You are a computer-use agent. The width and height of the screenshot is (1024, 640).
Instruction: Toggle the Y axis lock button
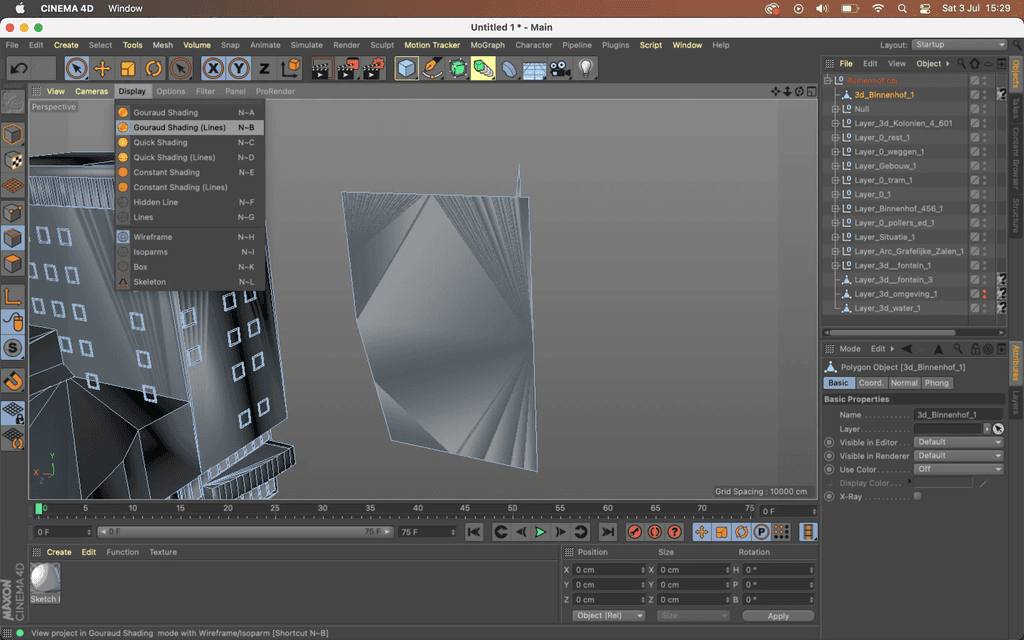coord(238,68)
